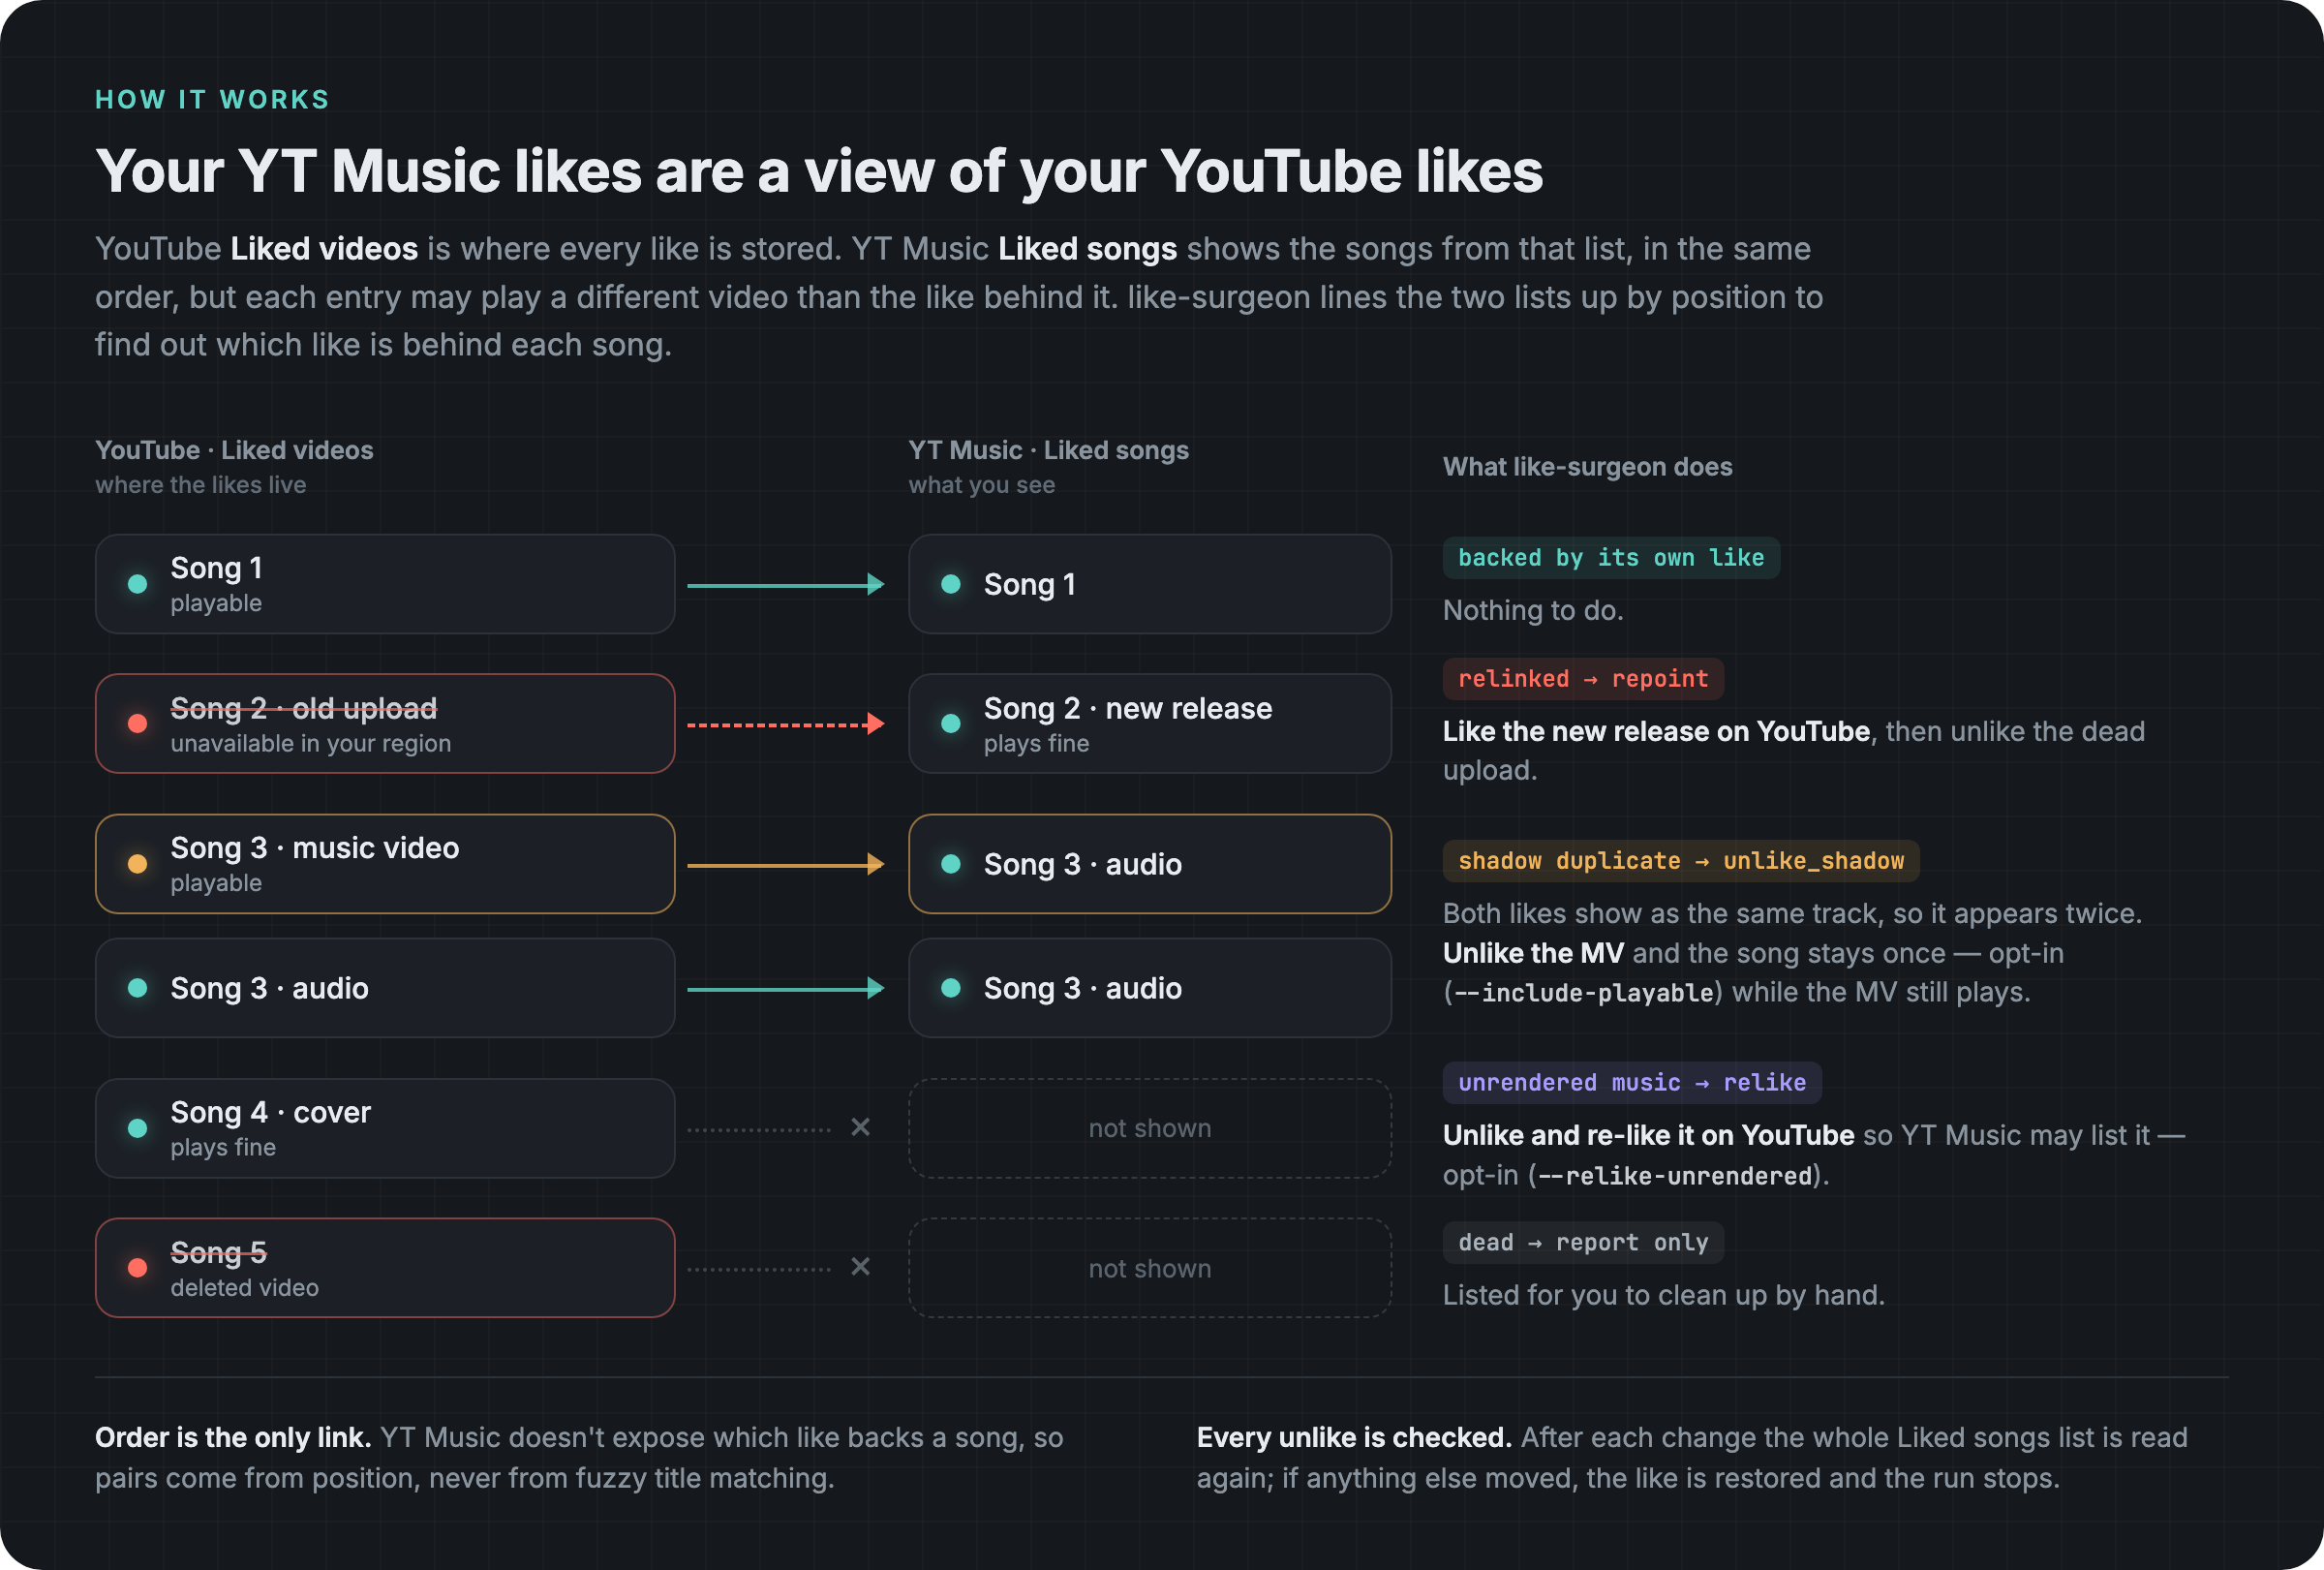Click the X mark in the Song 5 row

[860, 1267]
